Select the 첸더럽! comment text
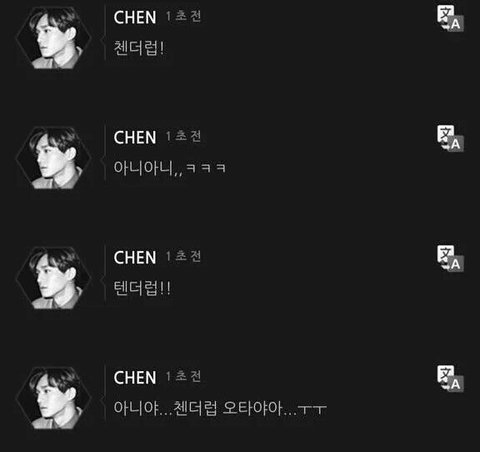The width and height of the screenshot is (480, 452). 139,48
